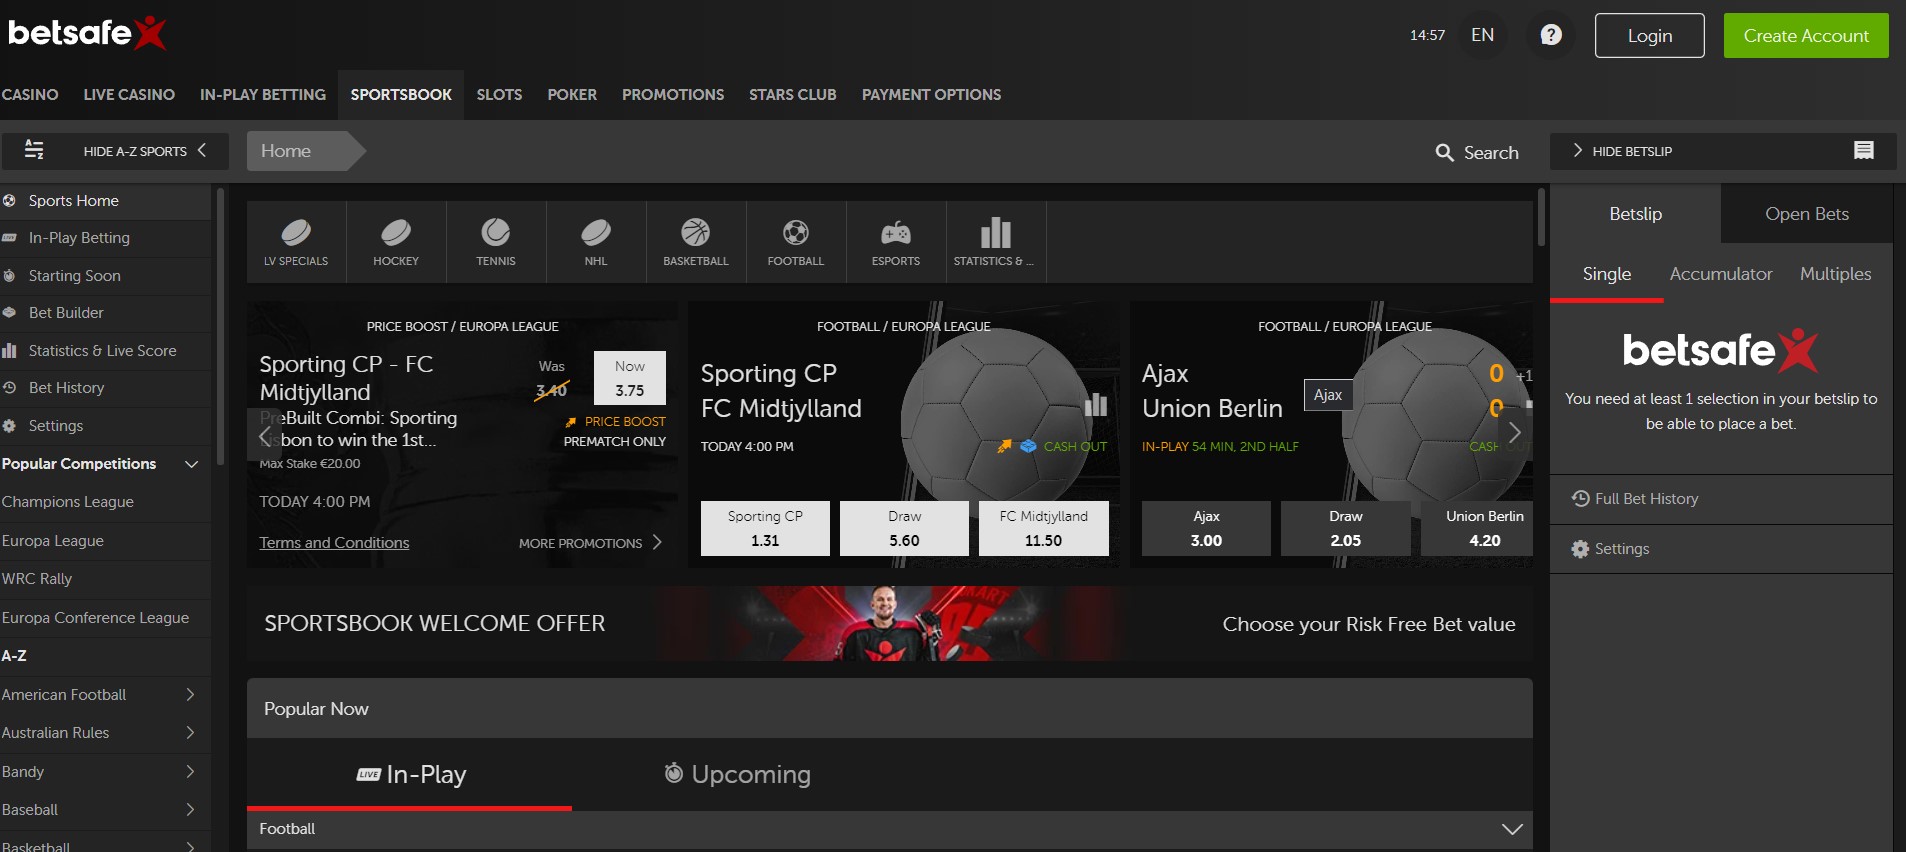Open Poker navigation item
This screenshot has width=1906, height=852.
click(x=572, y=95)
